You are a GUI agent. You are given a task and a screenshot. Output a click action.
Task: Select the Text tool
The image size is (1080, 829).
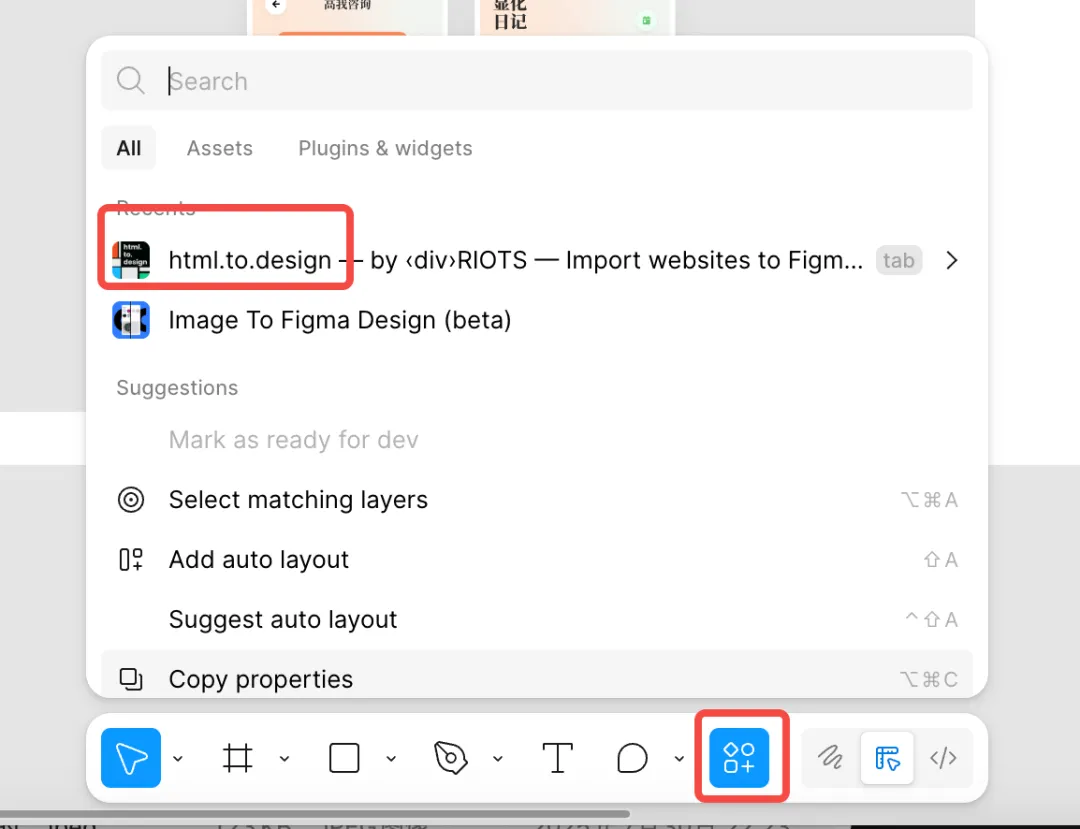(x=557, y=758)
